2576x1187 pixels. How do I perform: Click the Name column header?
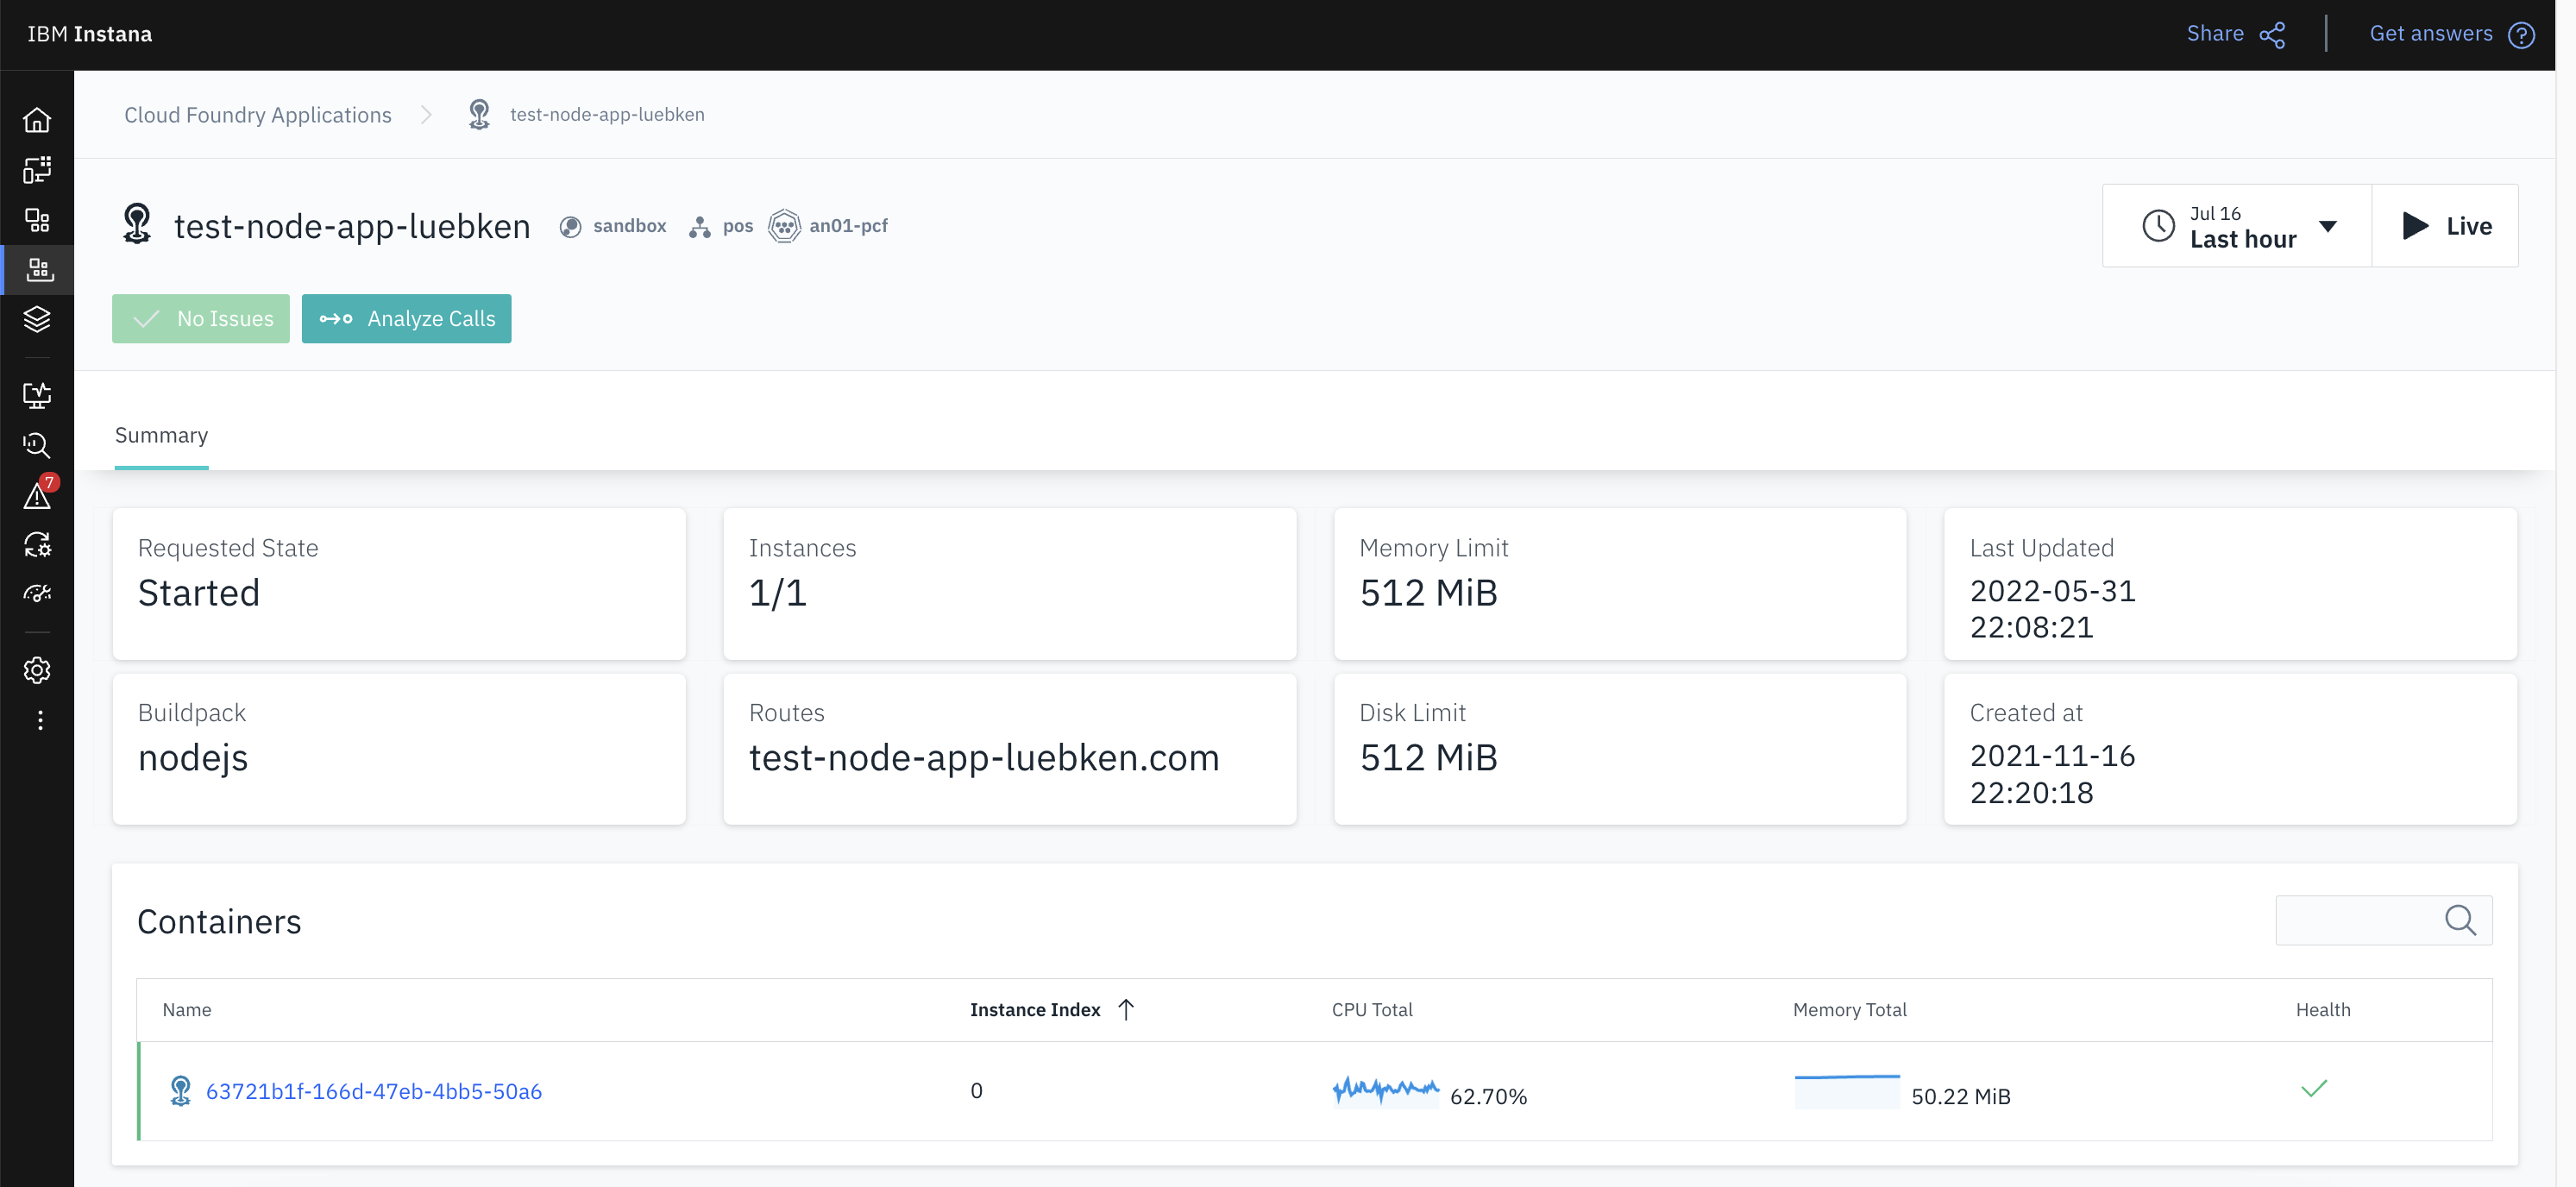pyautogui.click(x=187, y=1010)
